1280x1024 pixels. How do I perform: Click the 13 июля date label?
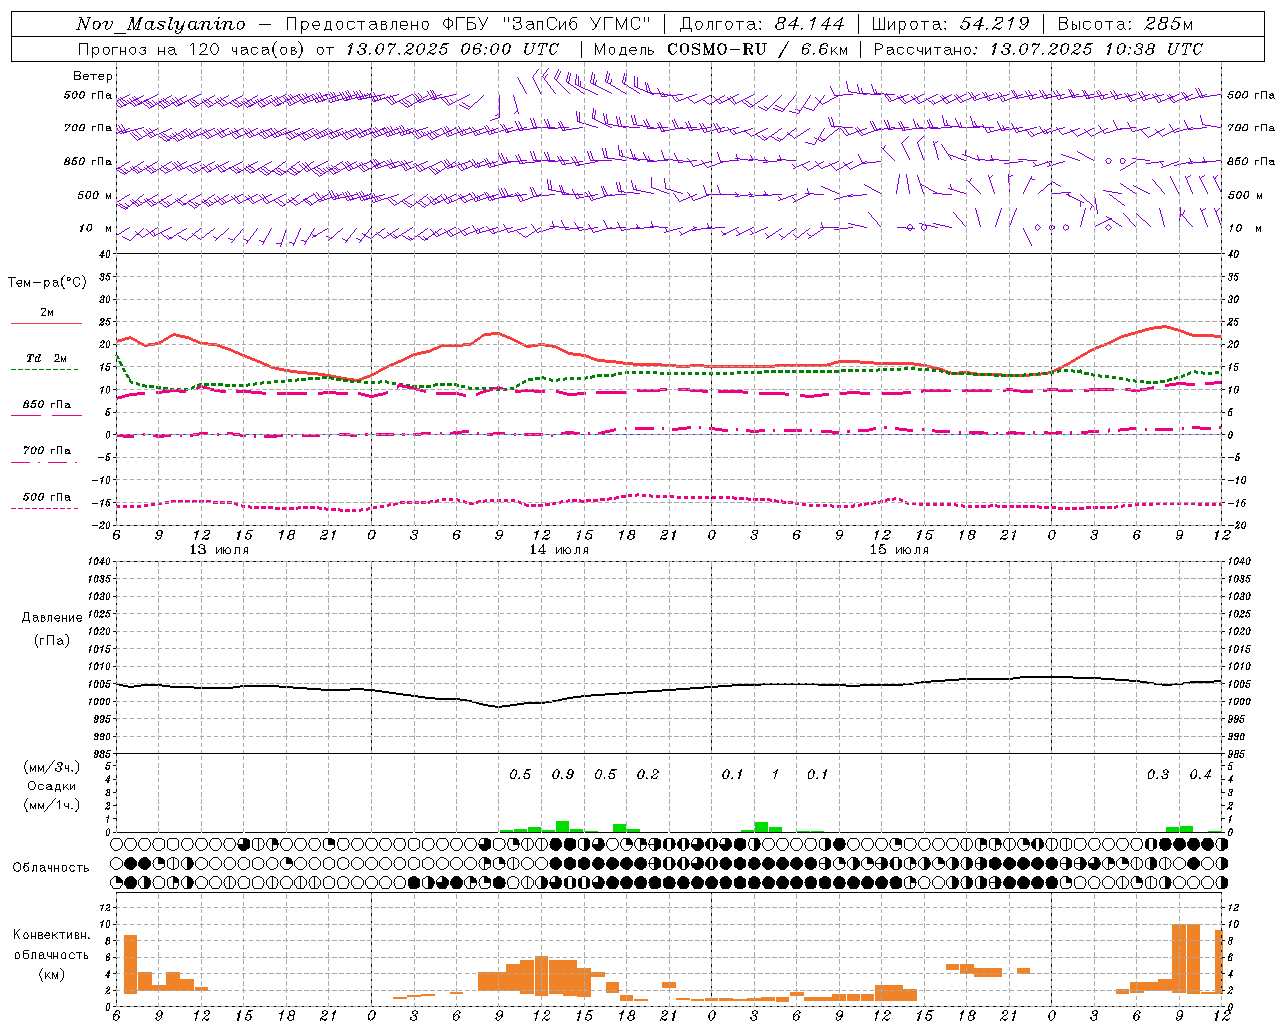[x=219, y=550]
